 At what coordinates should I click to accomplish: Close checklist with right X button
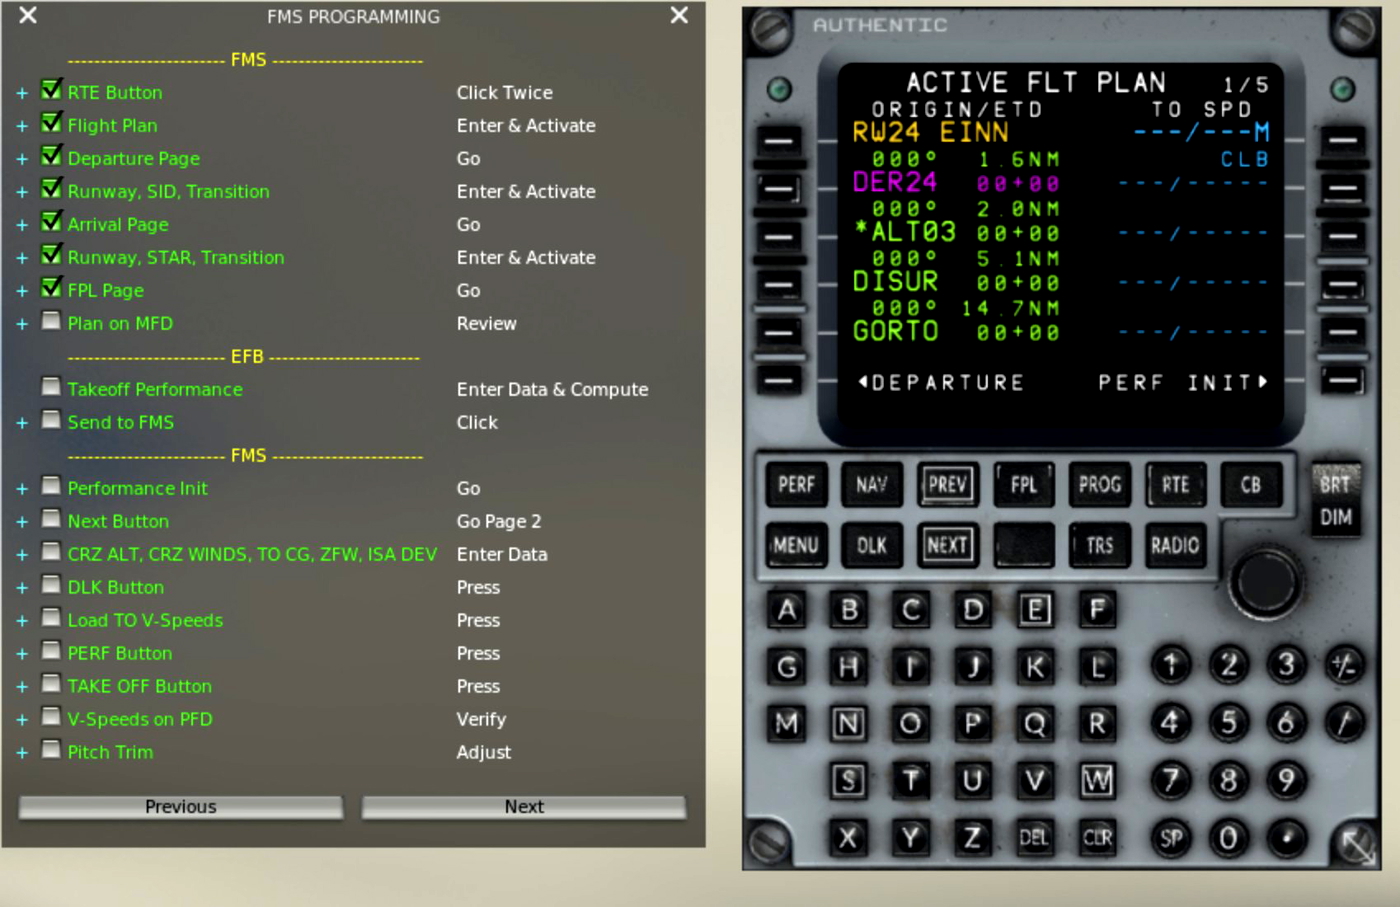pyautogui.click(x=679, y=15)
